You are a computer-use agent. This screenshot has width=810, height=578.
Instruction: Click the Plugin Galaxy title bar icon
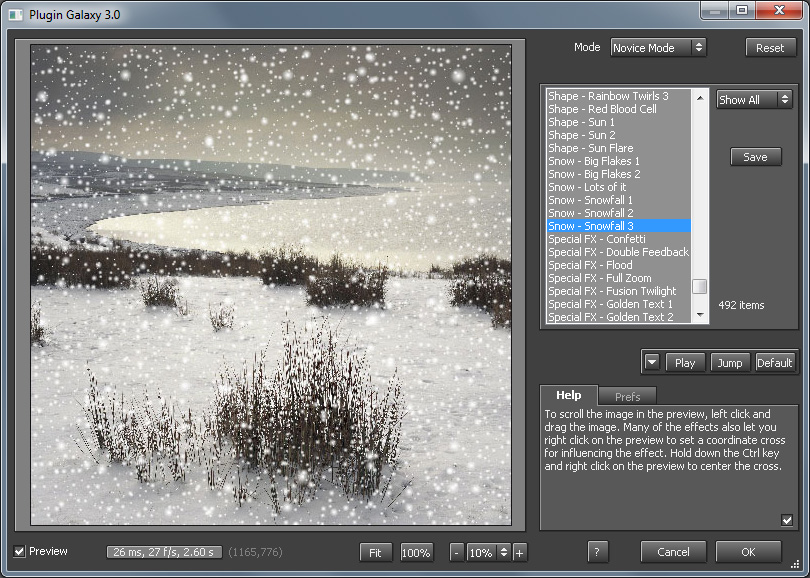[x=15, y=12]
